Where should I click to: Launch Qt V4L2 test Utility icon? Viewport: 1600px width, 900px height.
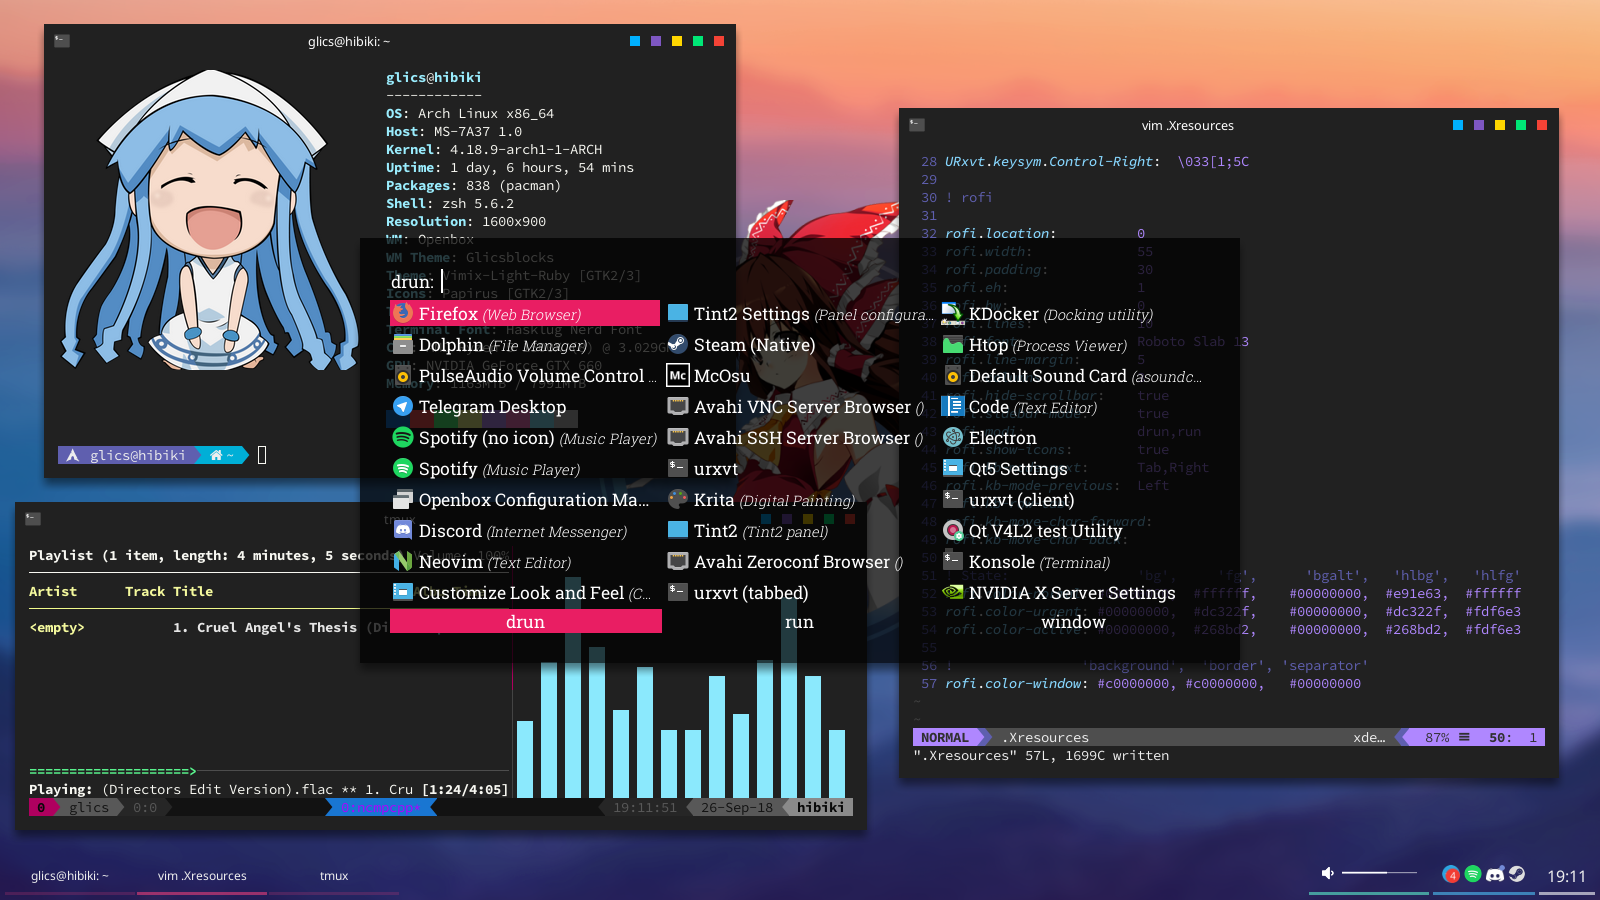tap(953, 531)
